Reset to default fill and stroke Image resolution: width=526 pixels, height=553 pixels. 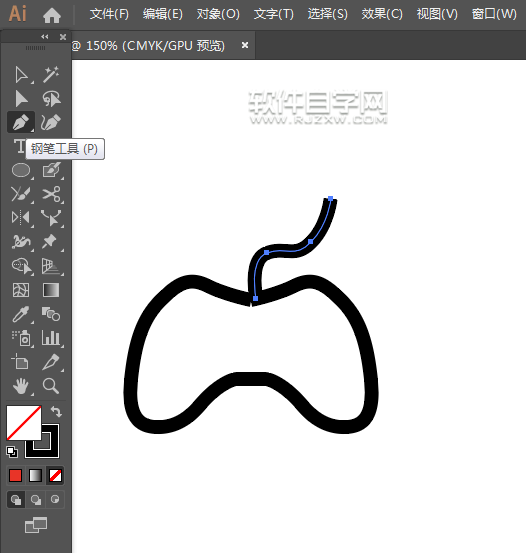coord(12,452)
